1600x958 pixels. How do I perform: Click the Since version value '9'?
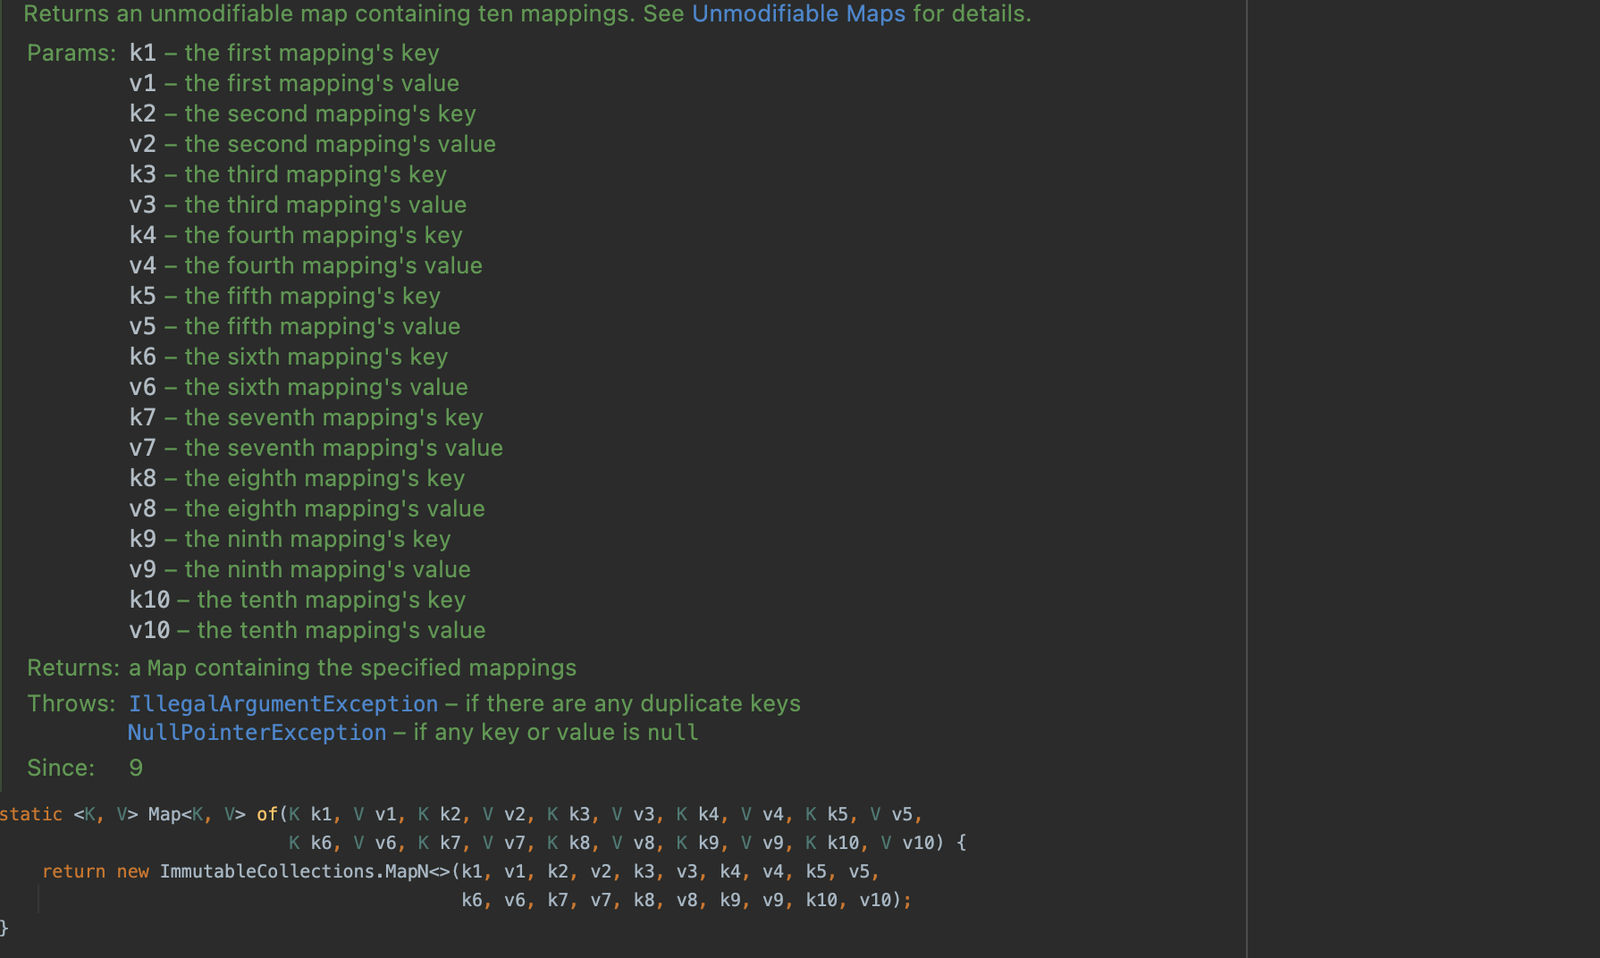pos(136,768)
